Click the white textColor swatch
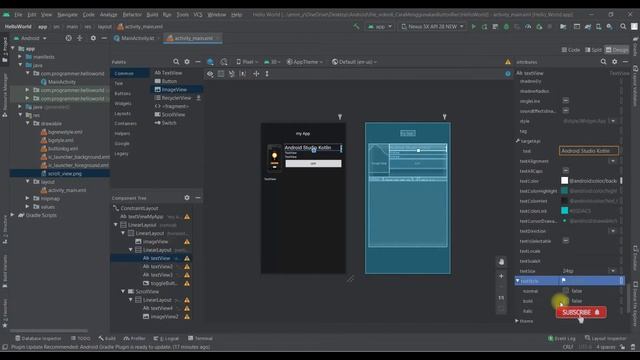The height and width of the screenshot is (360, 640). click(x=564, y=180)
